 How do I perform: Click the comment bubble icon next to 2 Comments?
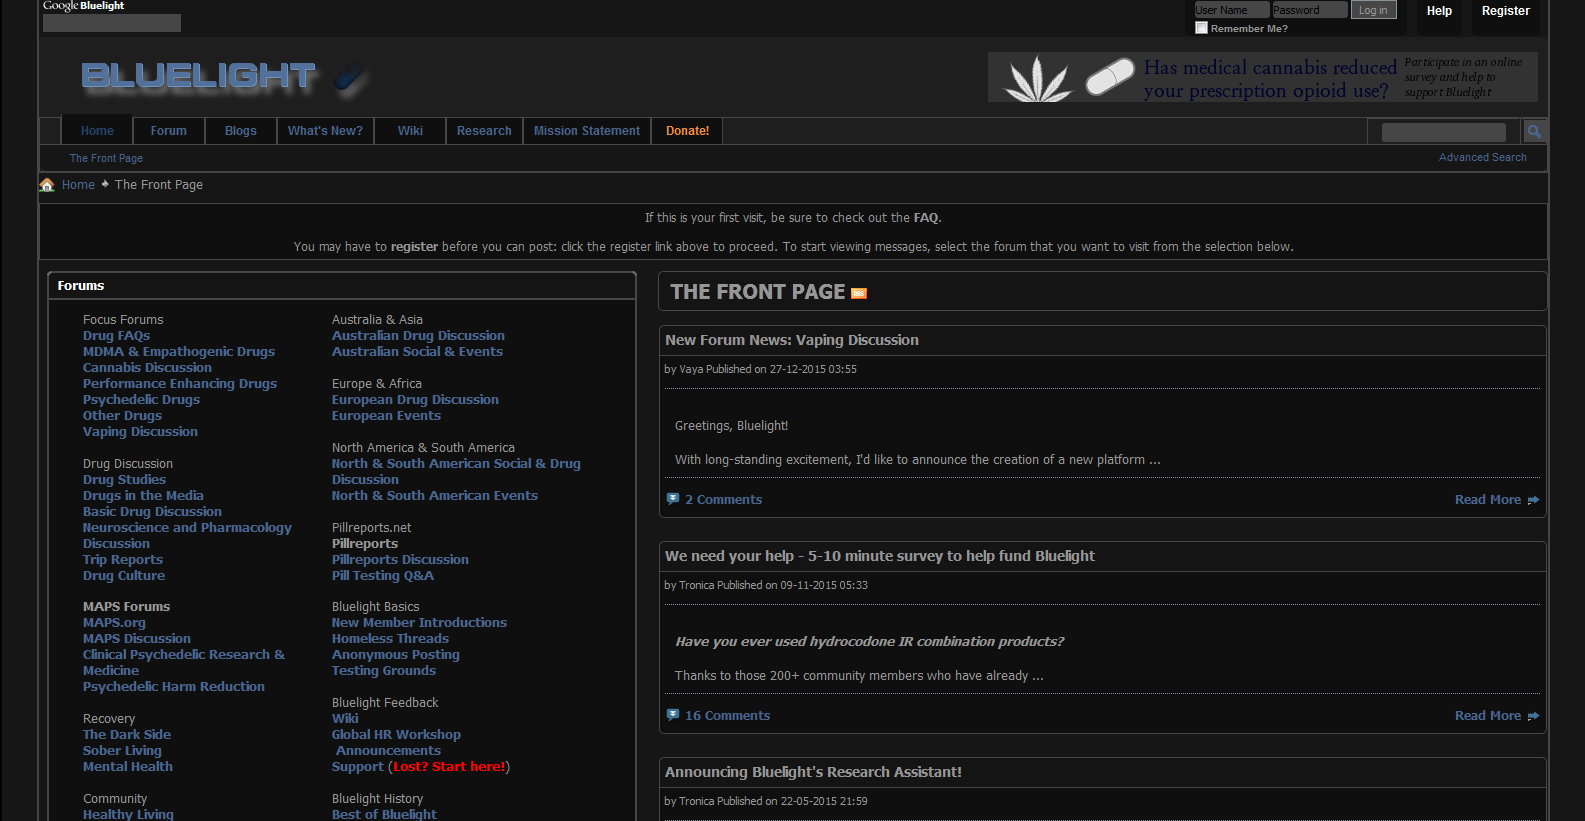673,499
